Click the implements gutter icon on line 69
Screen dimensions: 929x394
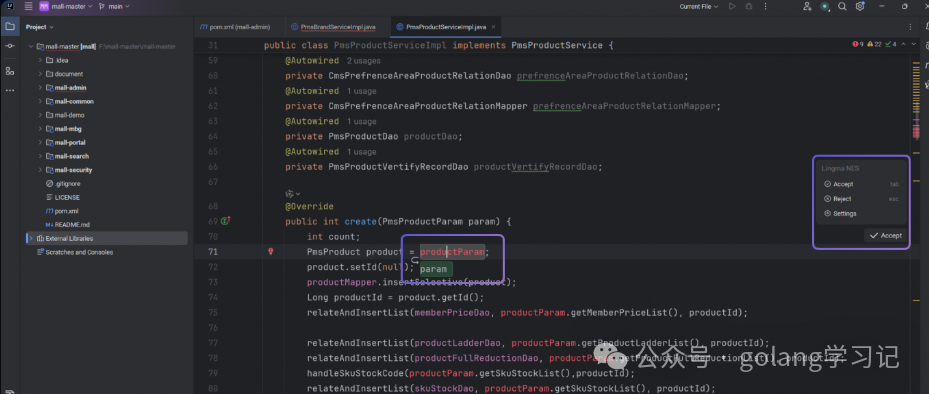click(x=225, y=221)
